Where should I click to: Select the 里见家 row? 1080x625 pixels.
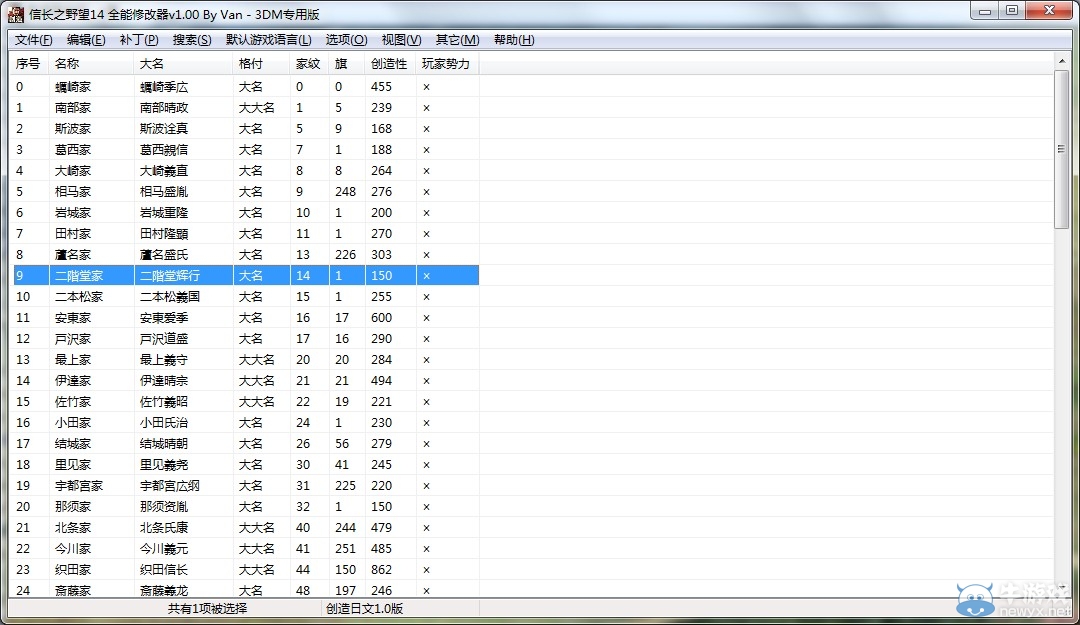coord(246,465)
